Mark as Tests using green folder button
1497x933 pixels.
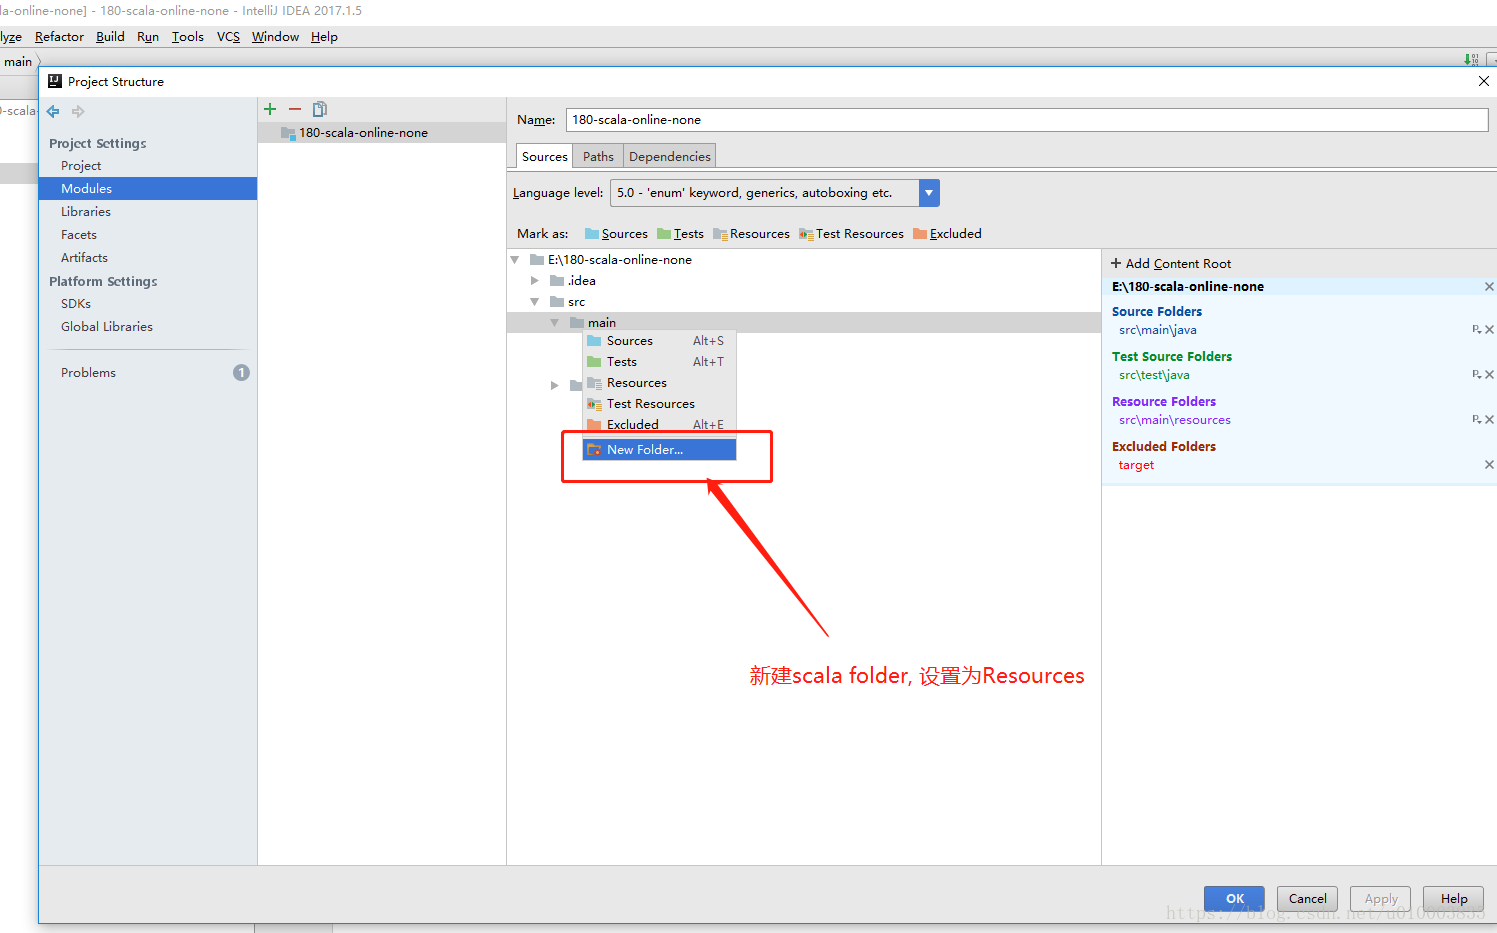tap(680, 234)
